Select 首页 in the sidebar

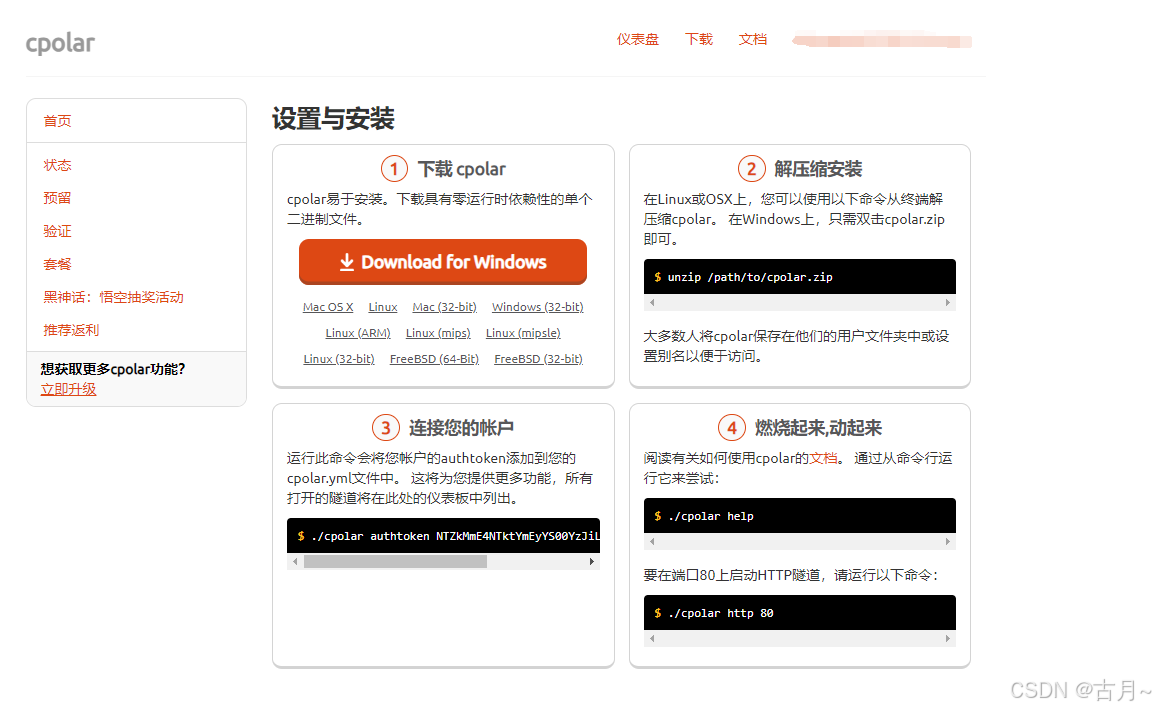pyautogui.click(x=57, y=121)
